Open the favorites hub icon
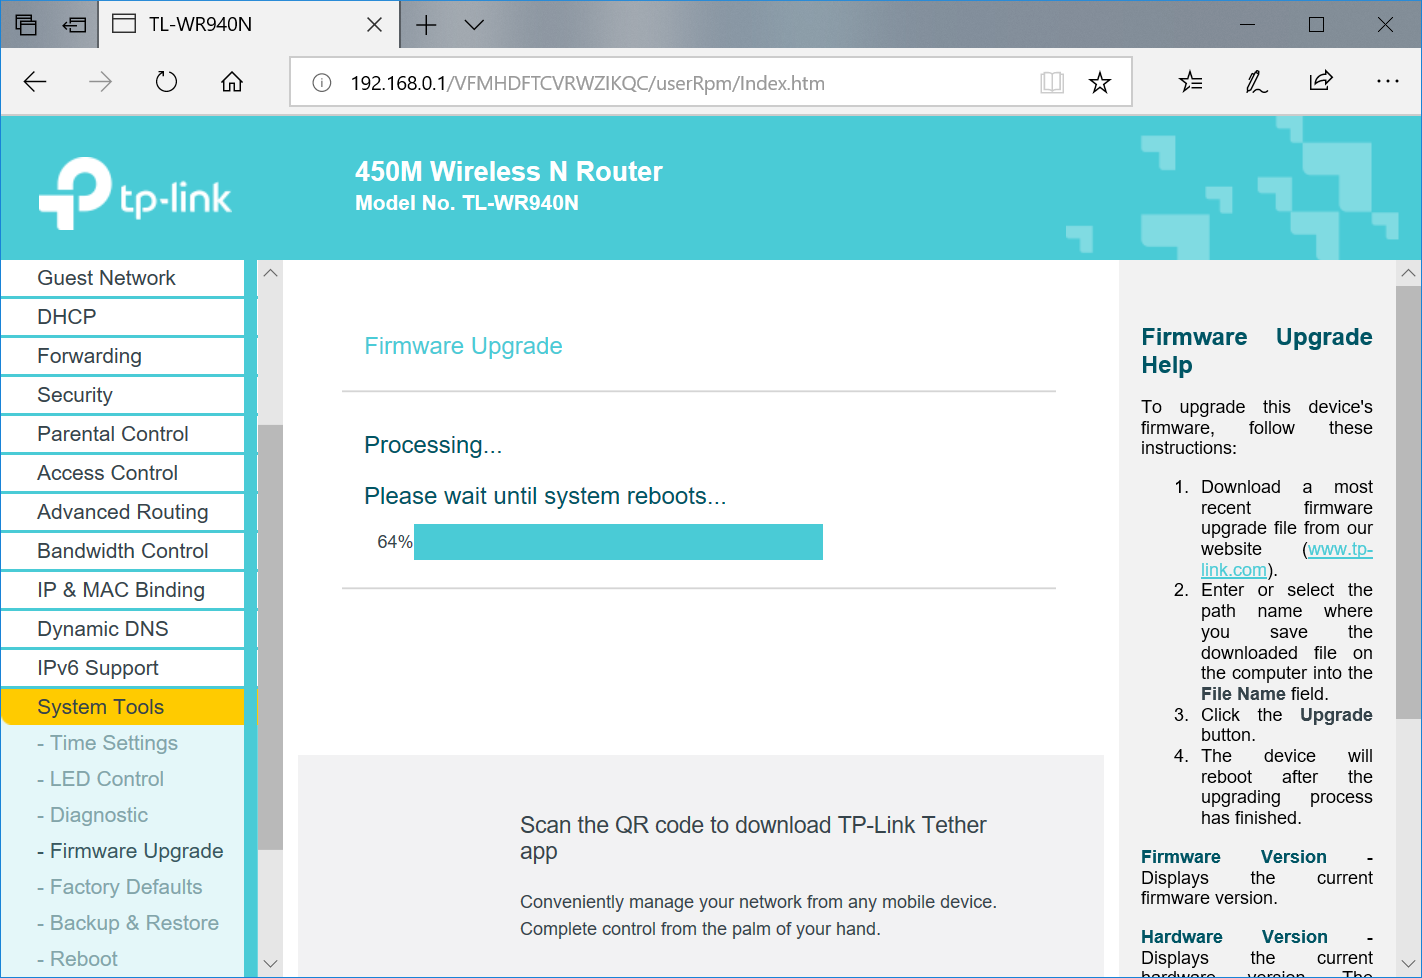 pyautogui.click(x=1190, y=82)
